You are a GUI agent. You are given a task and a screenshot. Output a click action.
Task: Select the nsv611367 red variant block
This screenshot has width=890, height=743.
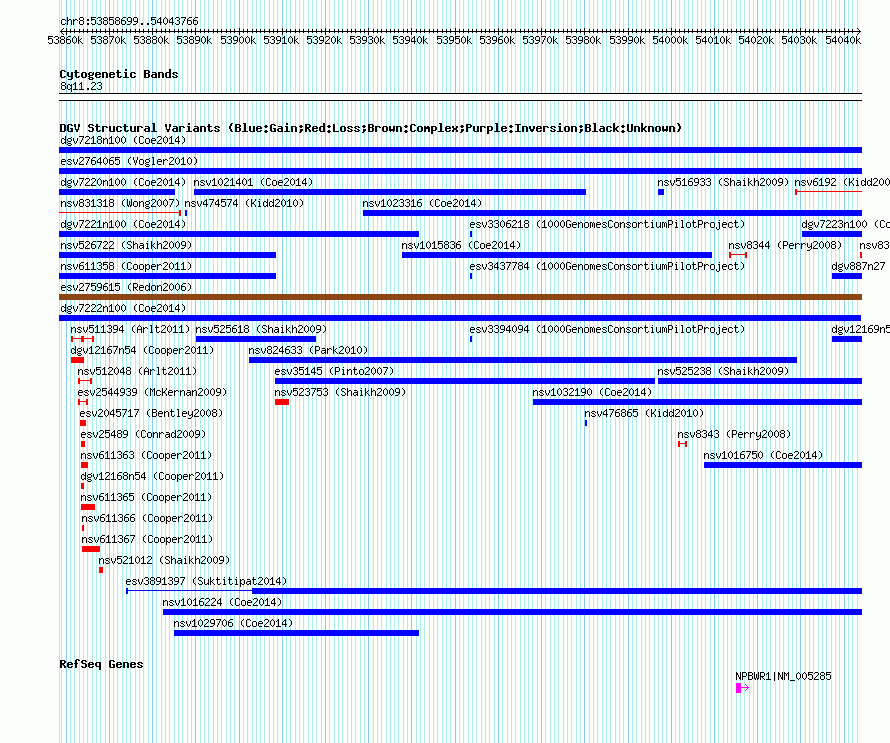pos(91,549)
